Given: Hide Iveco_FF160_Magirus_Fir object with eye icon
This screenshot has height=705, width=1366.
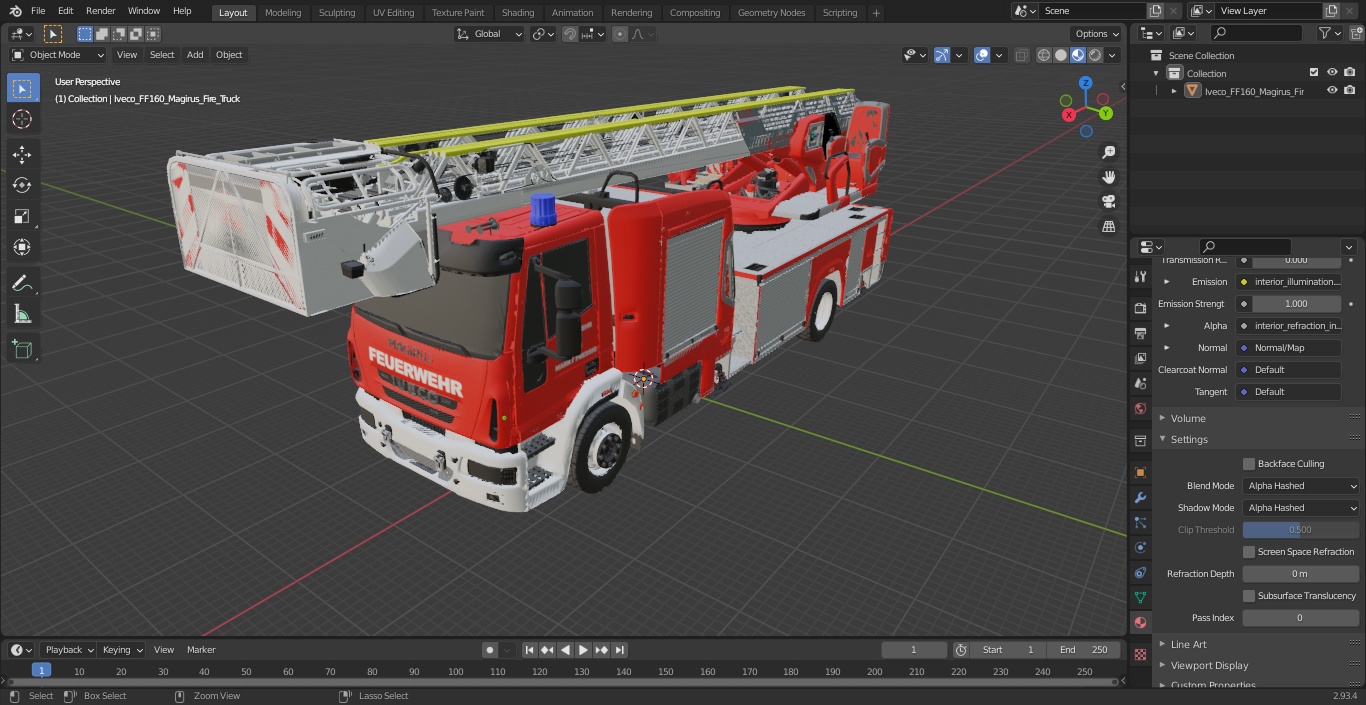Looking at the screenshot, I should pos(1332,91).
